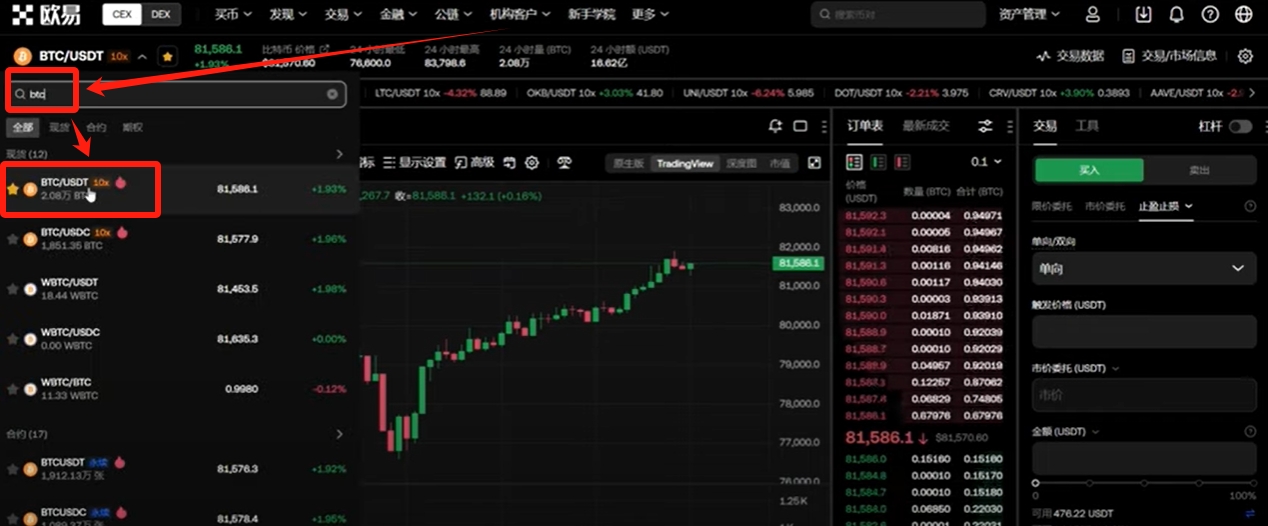
Task: Open order book filter settings icon
Action: point(985,126)
